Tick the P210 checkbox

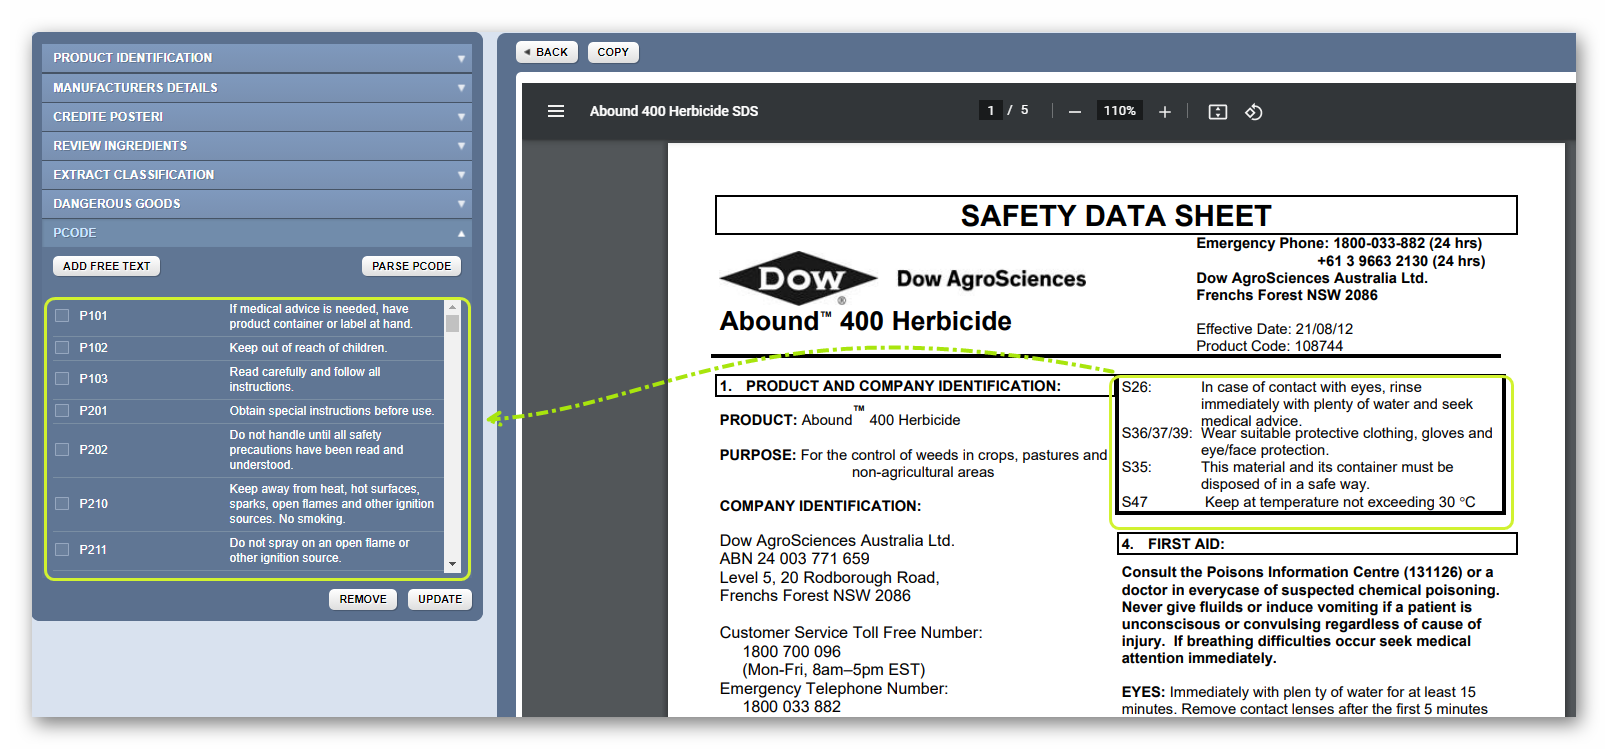click(62, 504)
